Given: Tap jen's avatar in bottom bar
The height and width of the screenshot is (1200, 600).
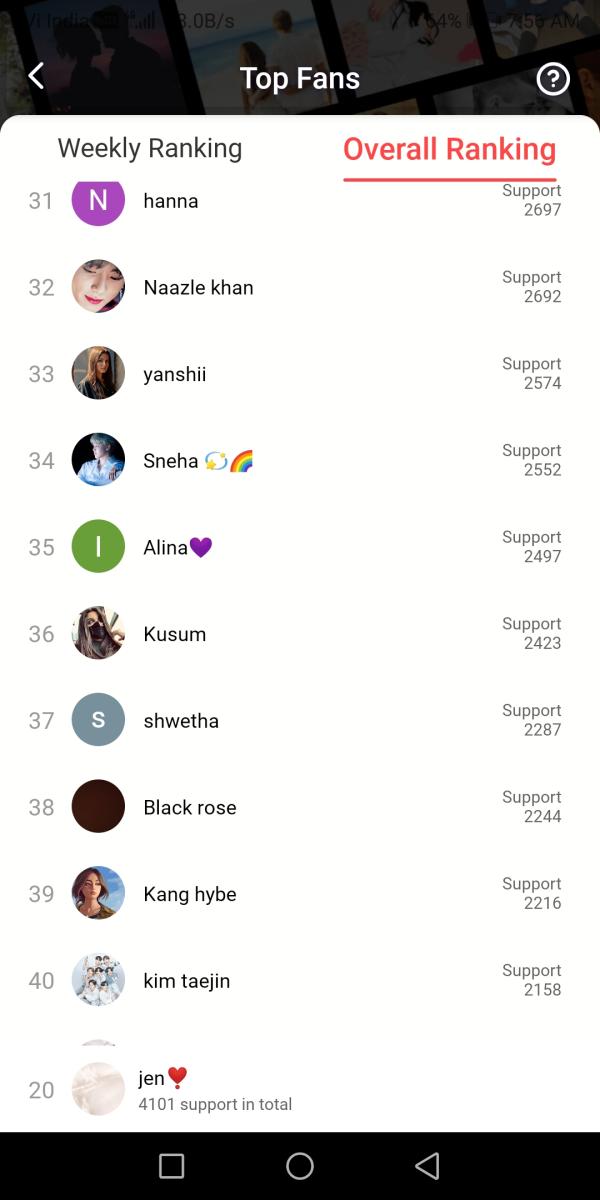Looking at the screenshot, I should [x=98, y=1089].
